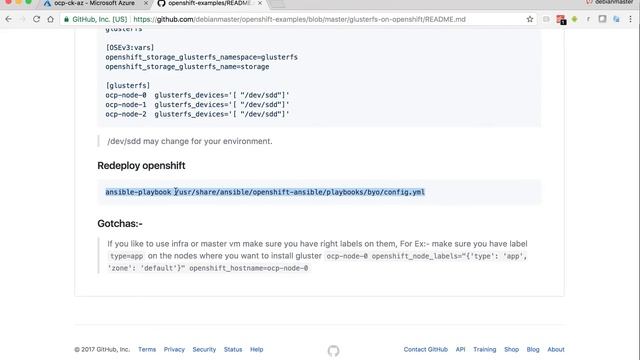640x360 pixels.
Task: Click the square outline extension icon
Action: click(x=602, y=19)
